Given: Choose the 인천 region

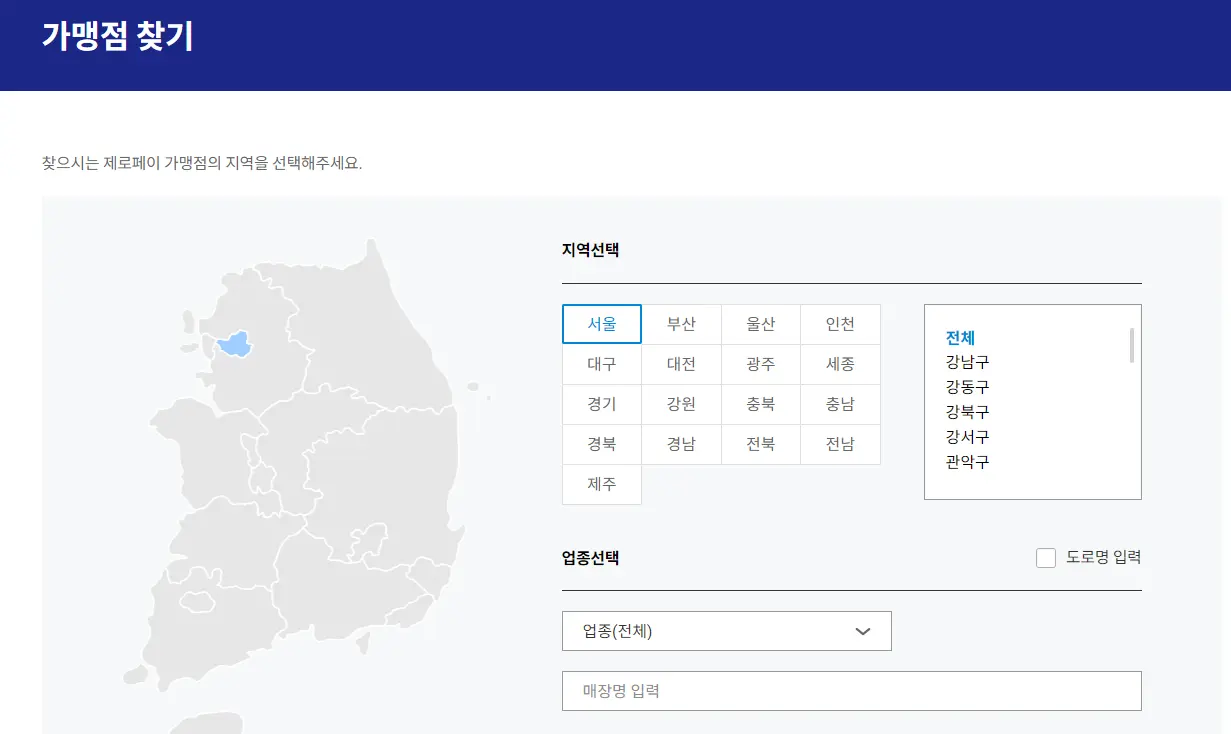Looking at the screenshot, I should [841, 324].
